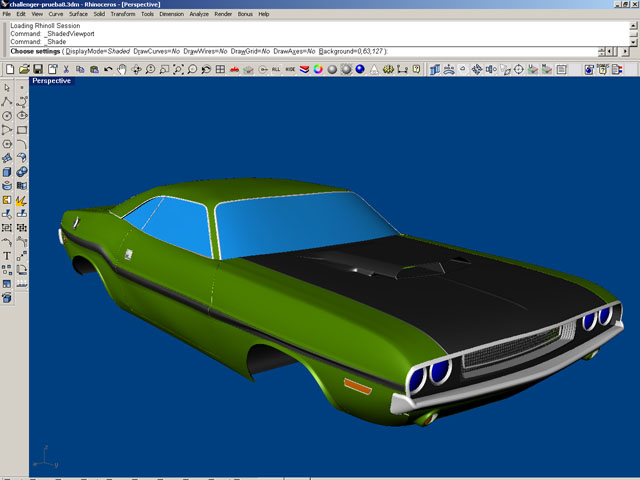The height and width of the screenshot is (480, 640).
Task: Click the Perspective viewport title label
Action: (x=51, y=81)
